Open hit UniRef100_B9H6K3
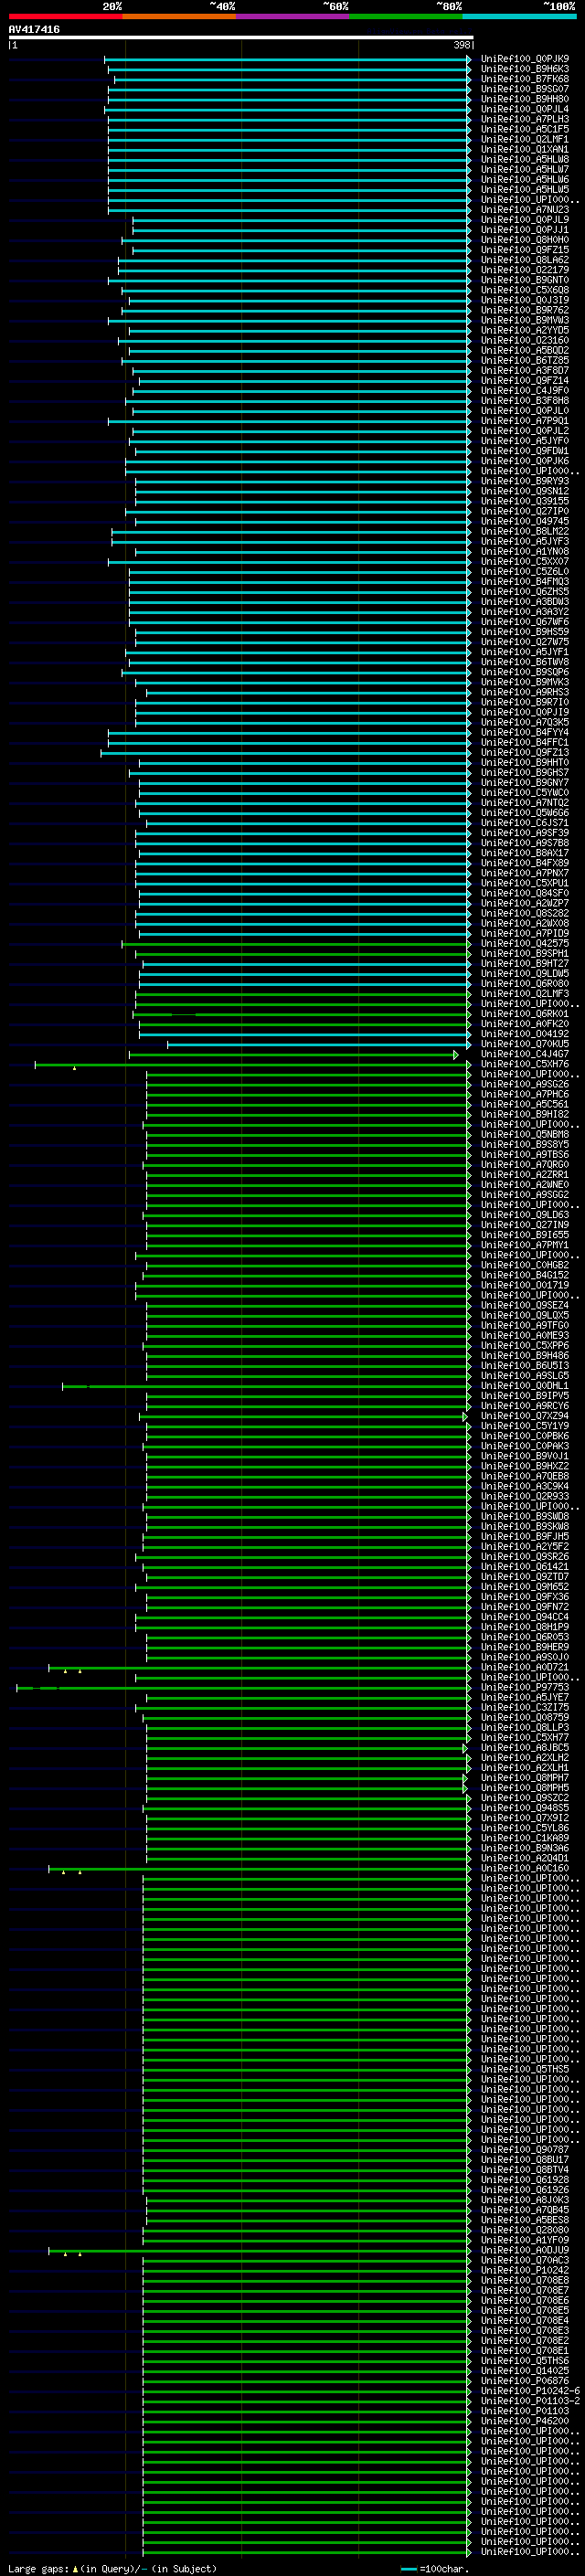This screenshot has height=2576, width=585. (525, 69)
